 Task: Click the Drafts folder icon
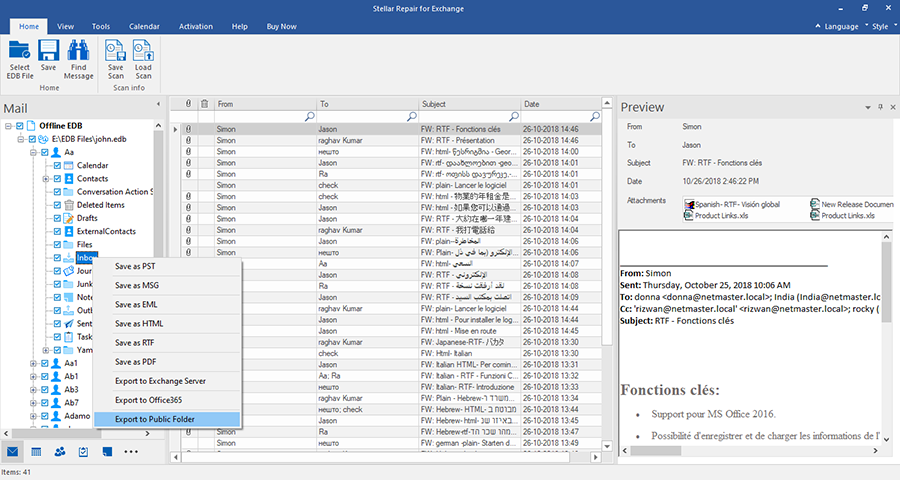click(x=69, y=218)
